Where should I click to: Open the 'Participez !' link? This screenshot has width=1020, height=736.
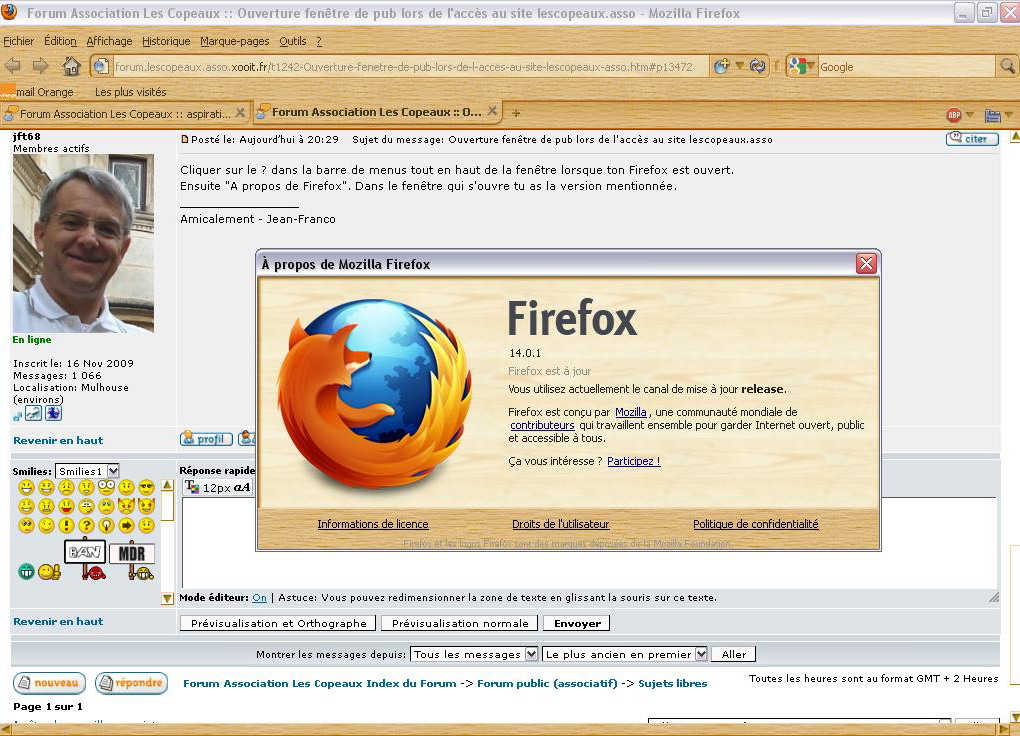pyautogui.click(x=634, y=461)
